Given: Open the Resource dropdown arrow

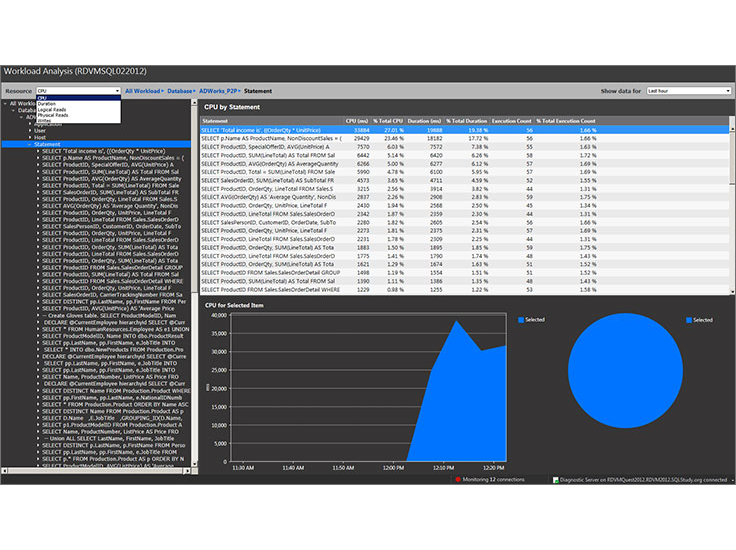Looking at the screenshot, I should click(x=117, y=91).
